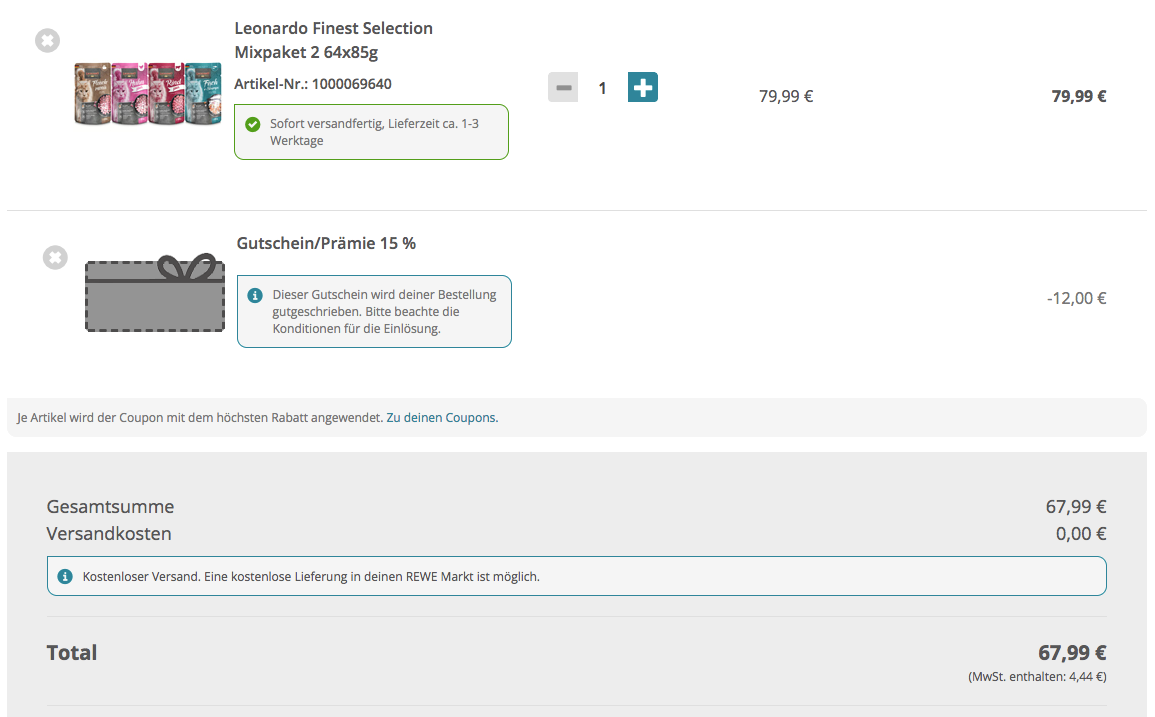Screen dimensions: 1155x717
Task: Click the Gesamtsumme label
Action: click(110, 507)
